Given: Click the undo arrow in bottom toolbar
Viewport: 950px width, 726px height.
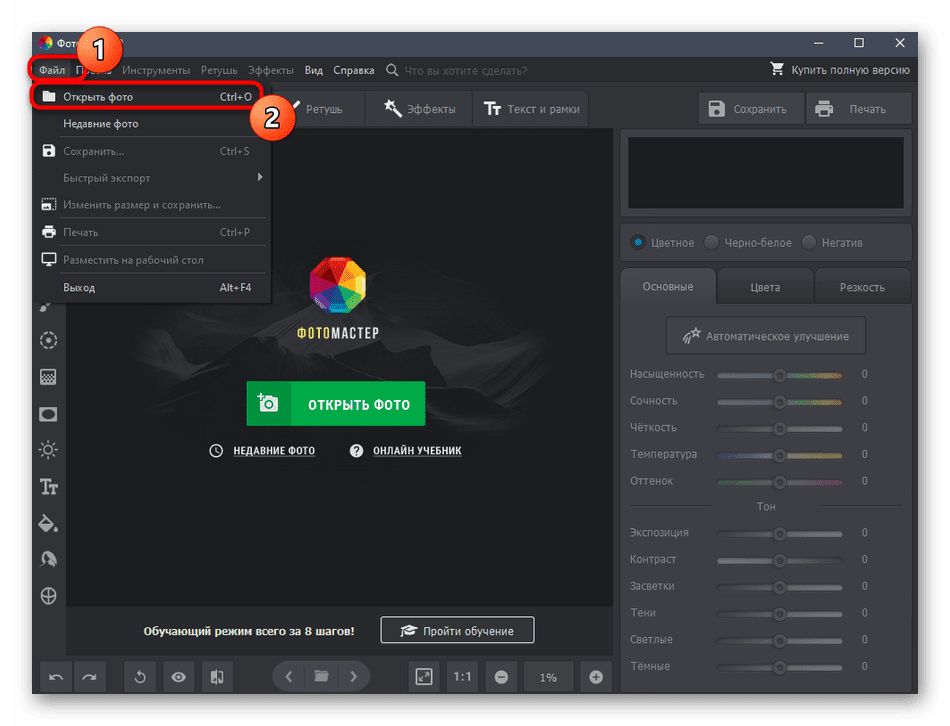Looking at the screenshot, I should [x=56, y=677].
